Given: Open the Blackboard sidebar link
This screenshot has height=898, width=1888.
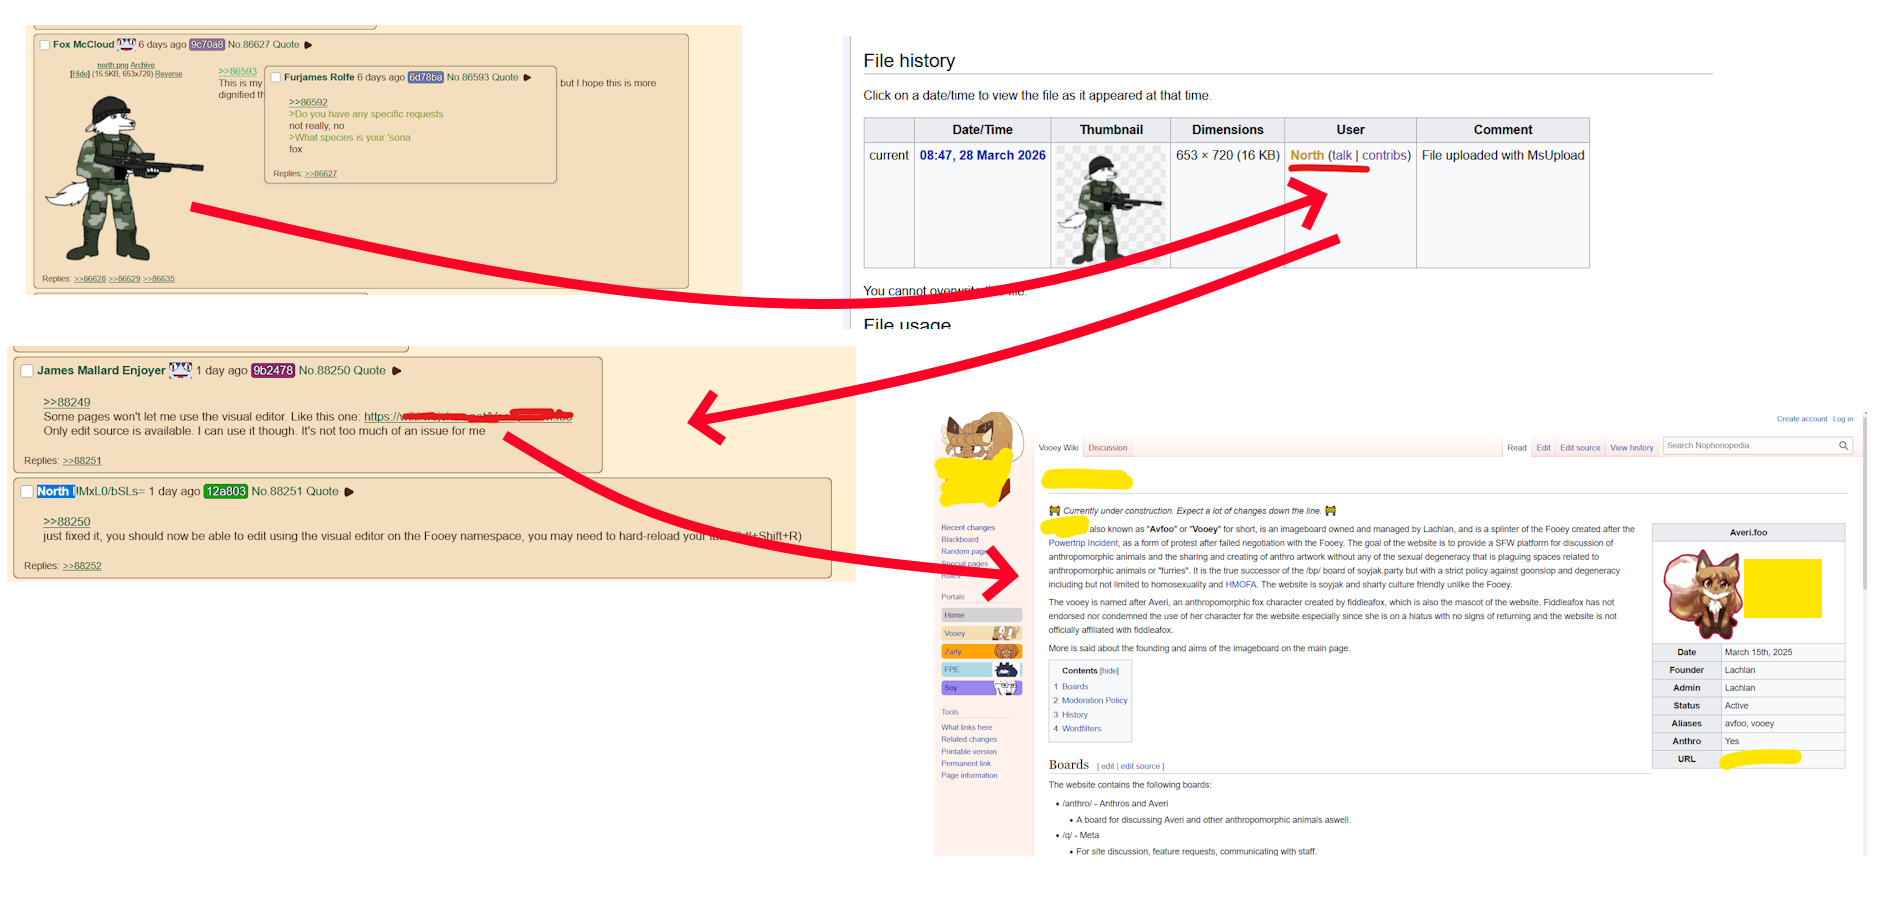Looking at the screenshot, I should 960,540.
